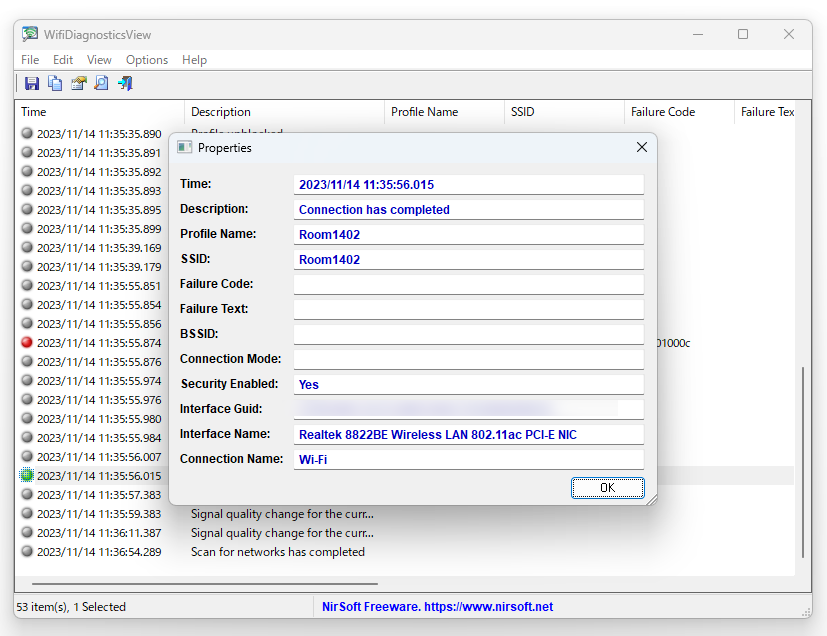Click the empty Failure Text field
The image size is (827, 636).
(x=468, y=310)
